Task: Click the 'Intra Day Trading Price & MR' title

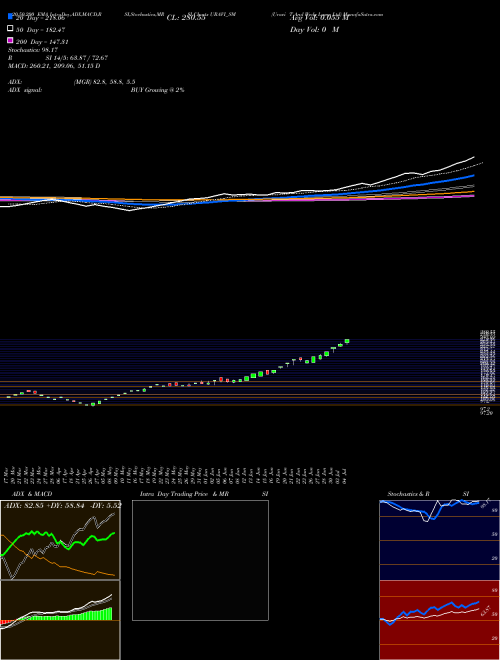Action: [x=184, y=494]
